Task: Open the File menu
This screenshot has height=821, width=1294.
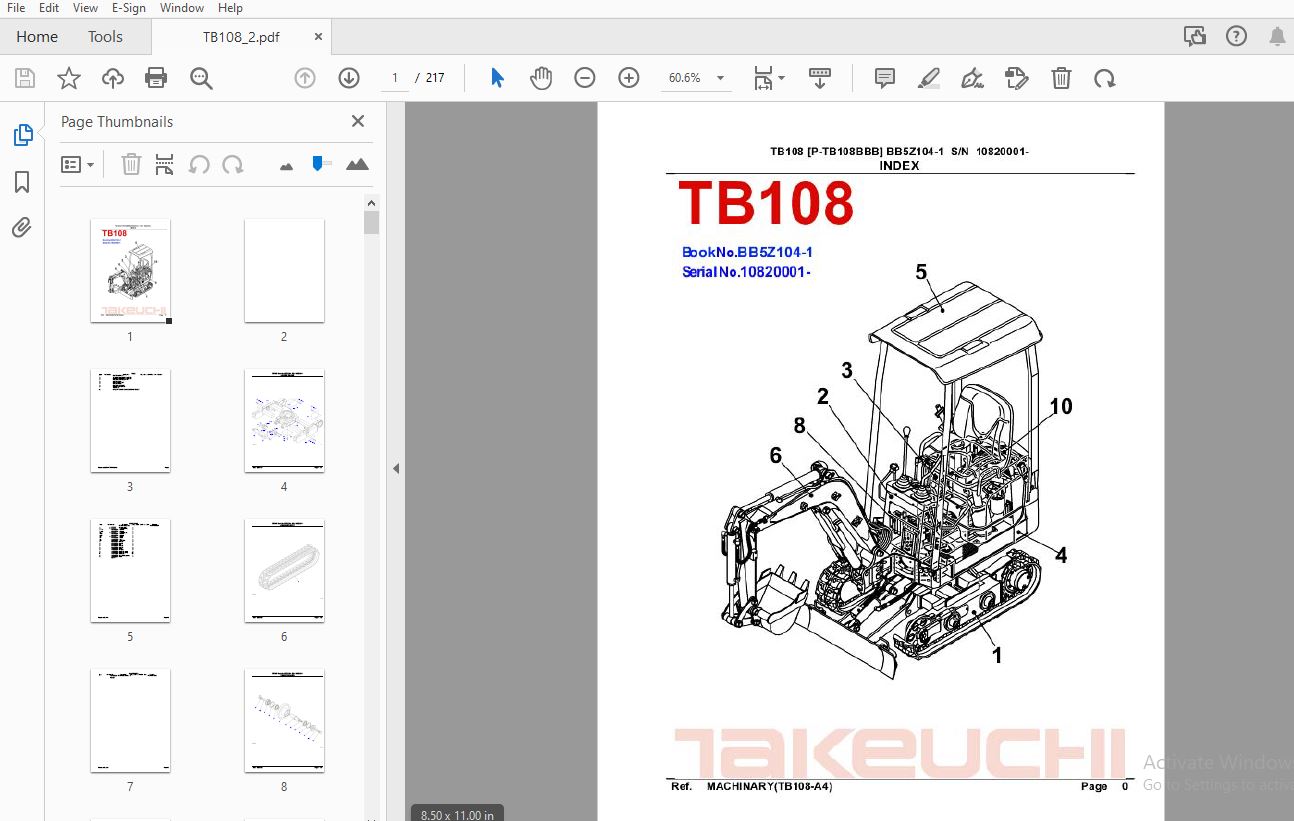Action: point(16,8)
